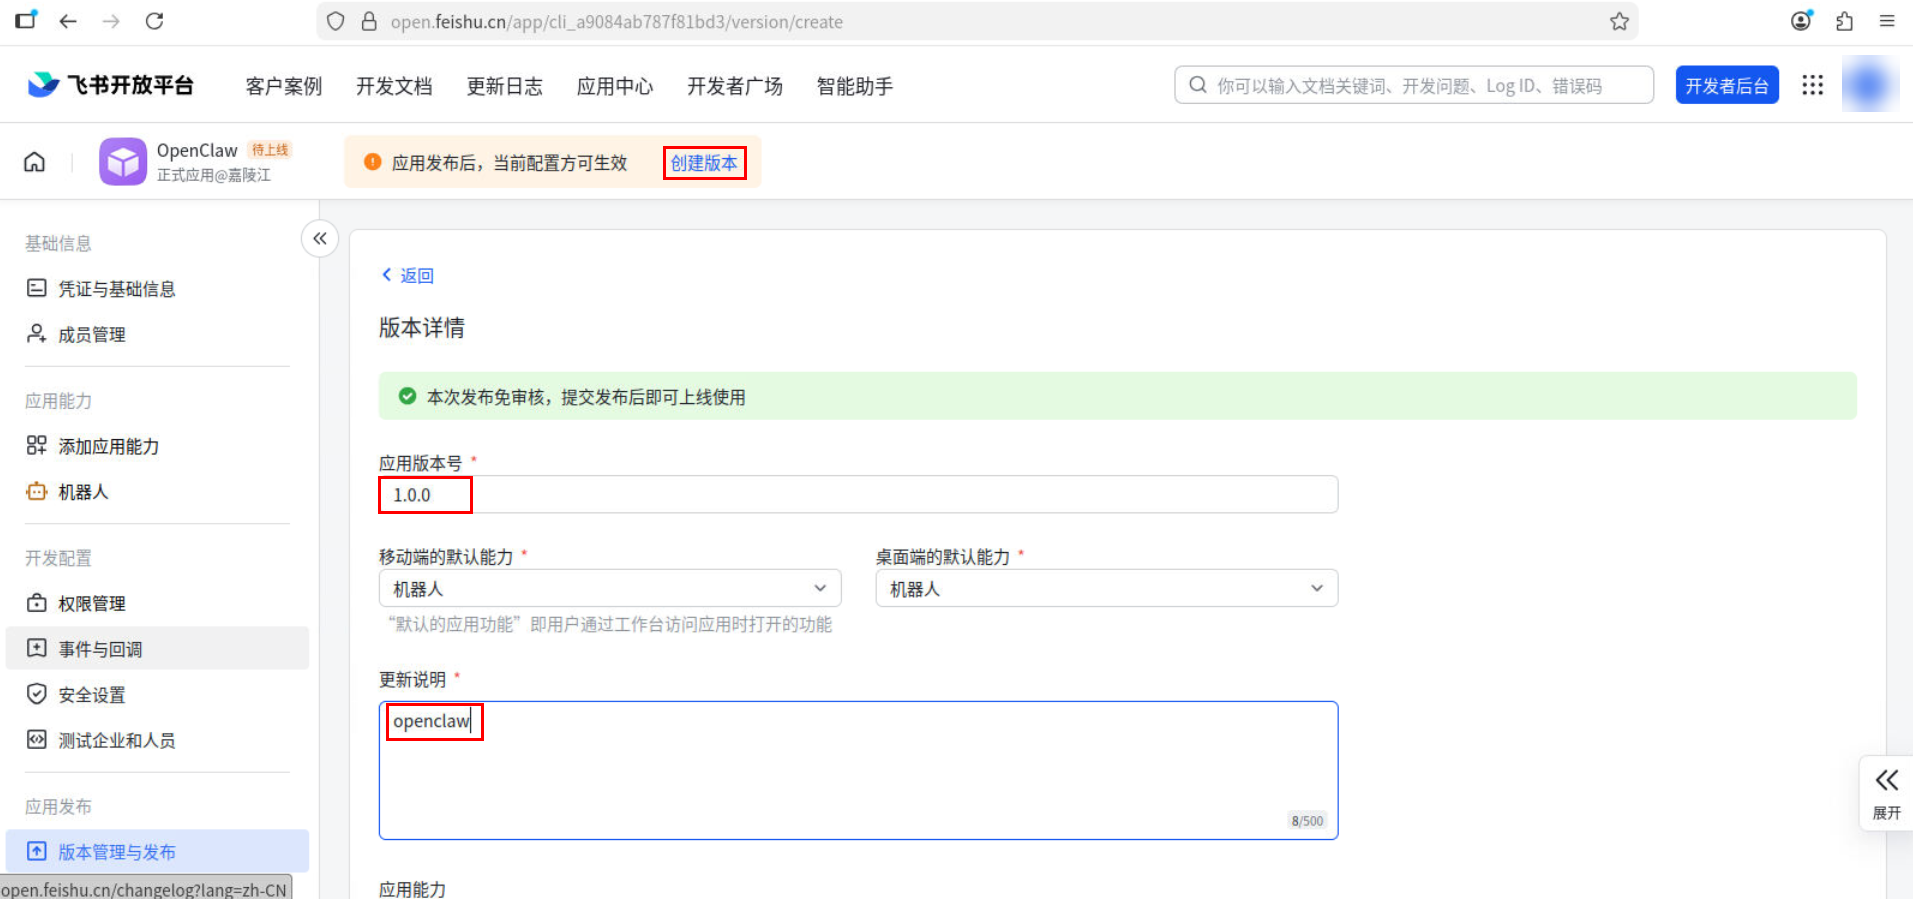Click the 应用版本号 input field
Screen dimensions: 1913x899
[858, 494]
